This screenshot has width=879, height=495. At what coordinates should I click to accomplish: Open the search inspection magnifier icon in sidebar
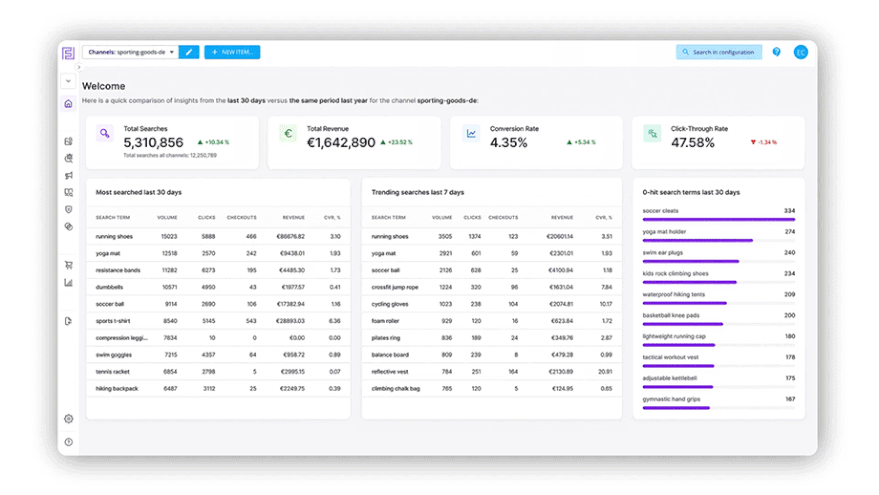(x=68, y=158)
